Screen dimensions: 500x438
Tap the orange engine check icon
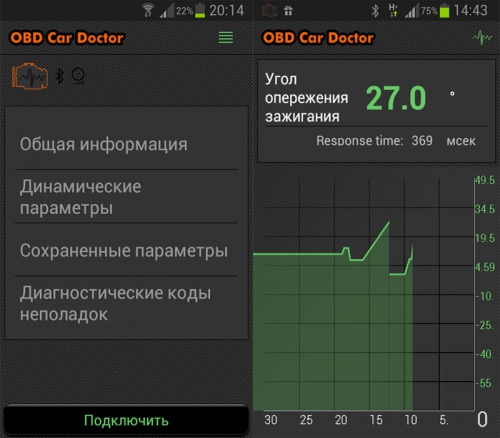click(x=30, y=76)
